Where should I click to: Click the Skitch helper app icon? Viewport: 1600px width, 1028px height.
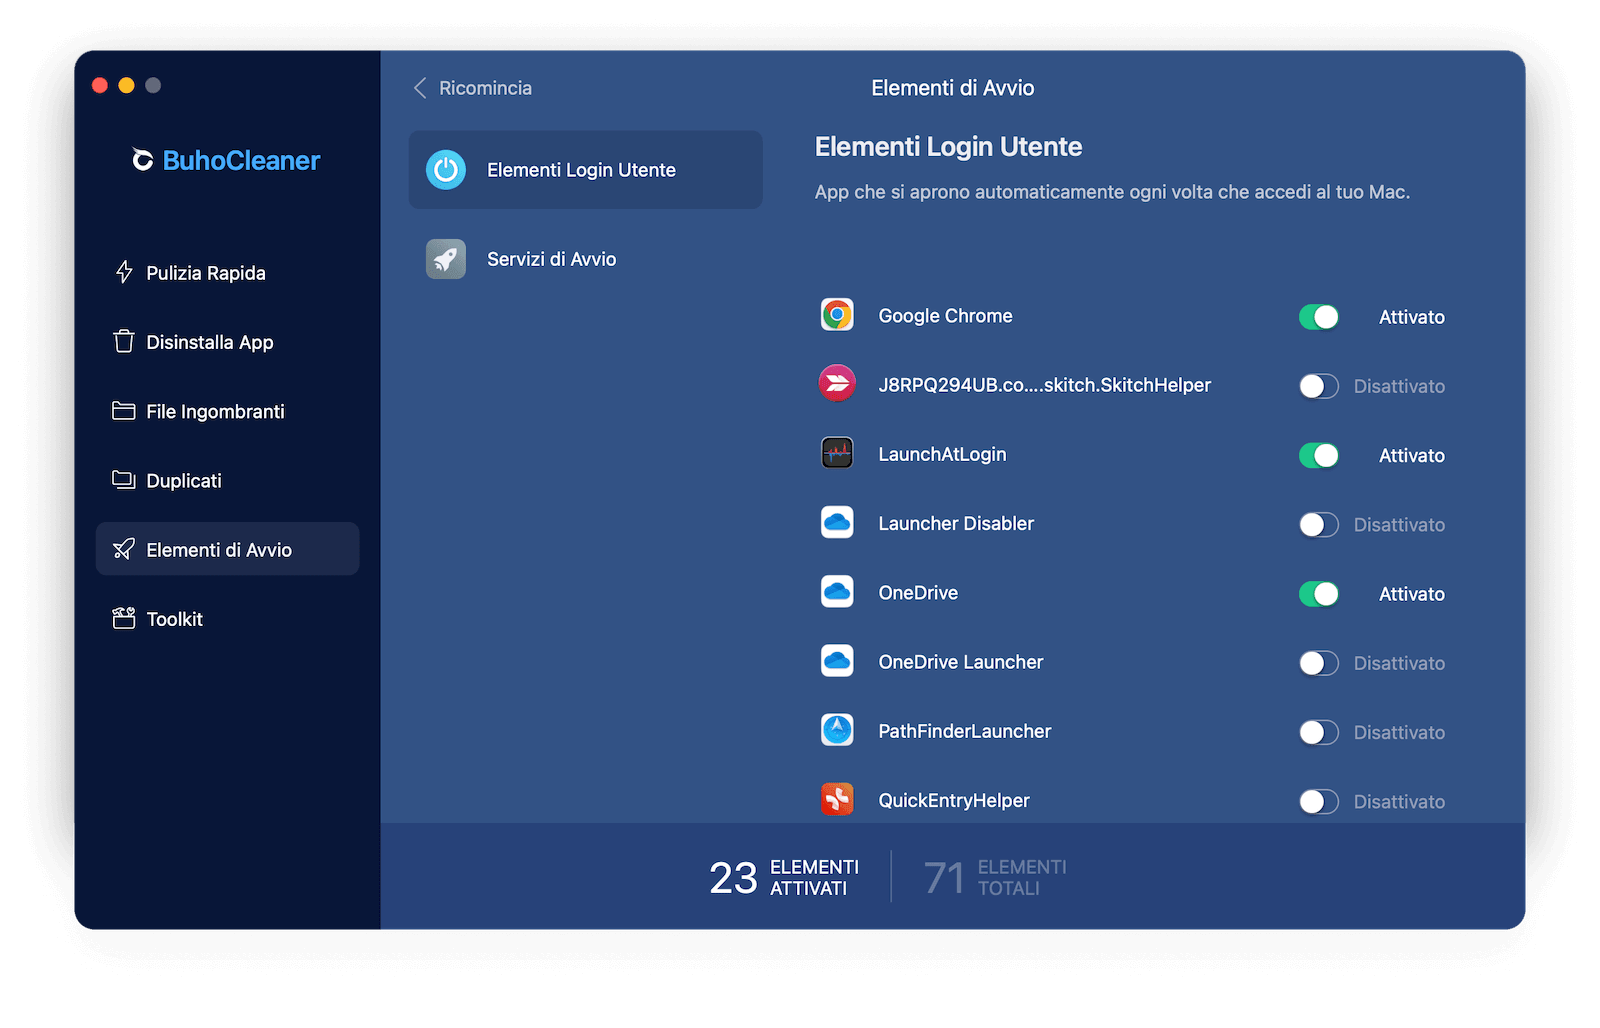point(837,383)
